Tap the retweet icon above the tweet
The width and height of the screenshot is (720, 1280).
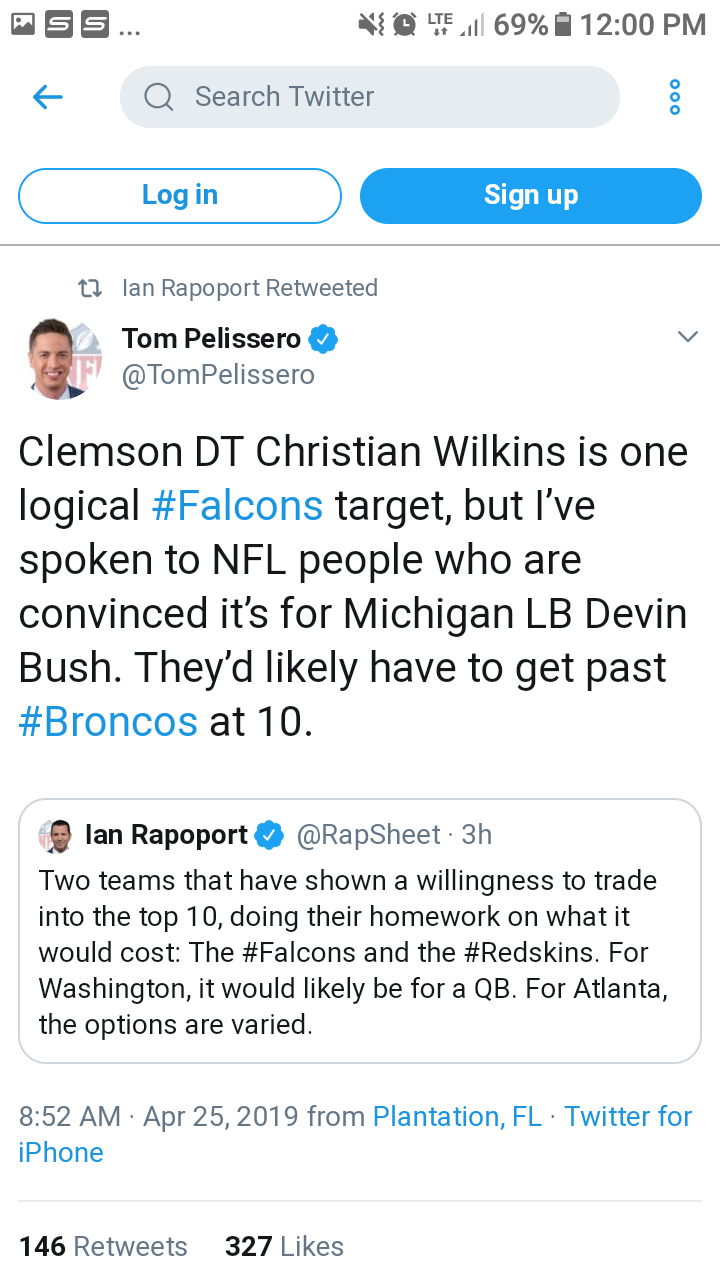(x=90, y=288)
